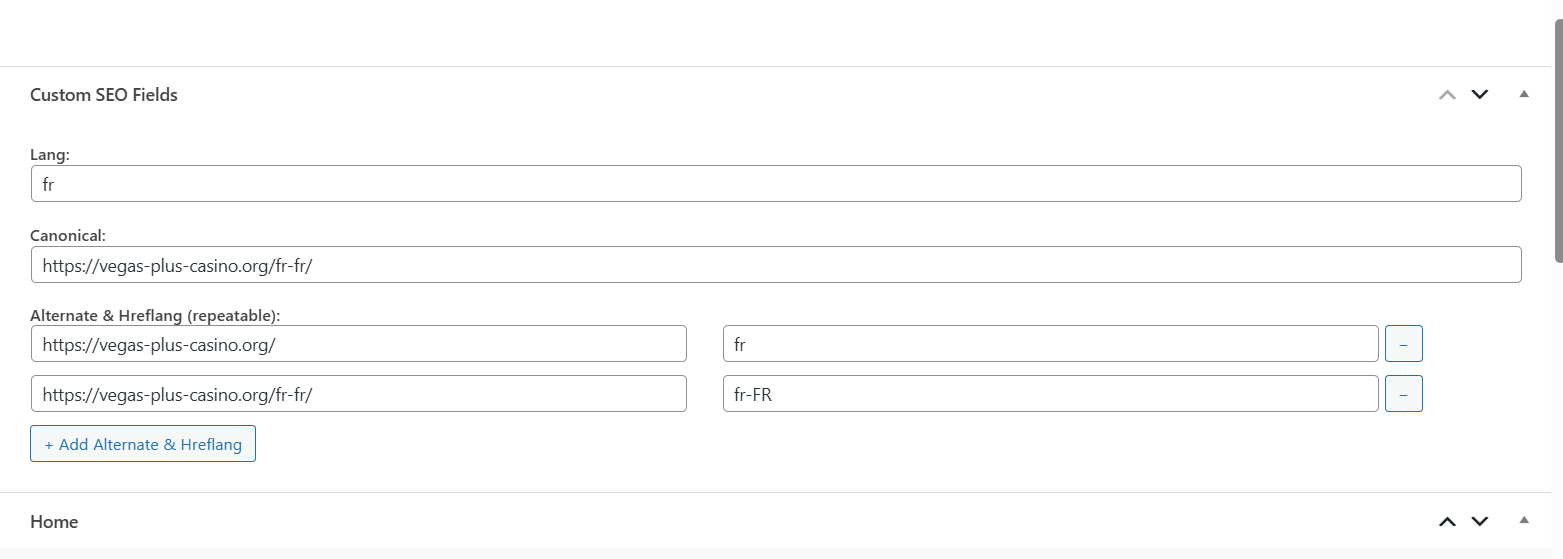1563x559 pixels.
Task: Toggle Home panel using its triangle
Action: tap(1524, 520)
